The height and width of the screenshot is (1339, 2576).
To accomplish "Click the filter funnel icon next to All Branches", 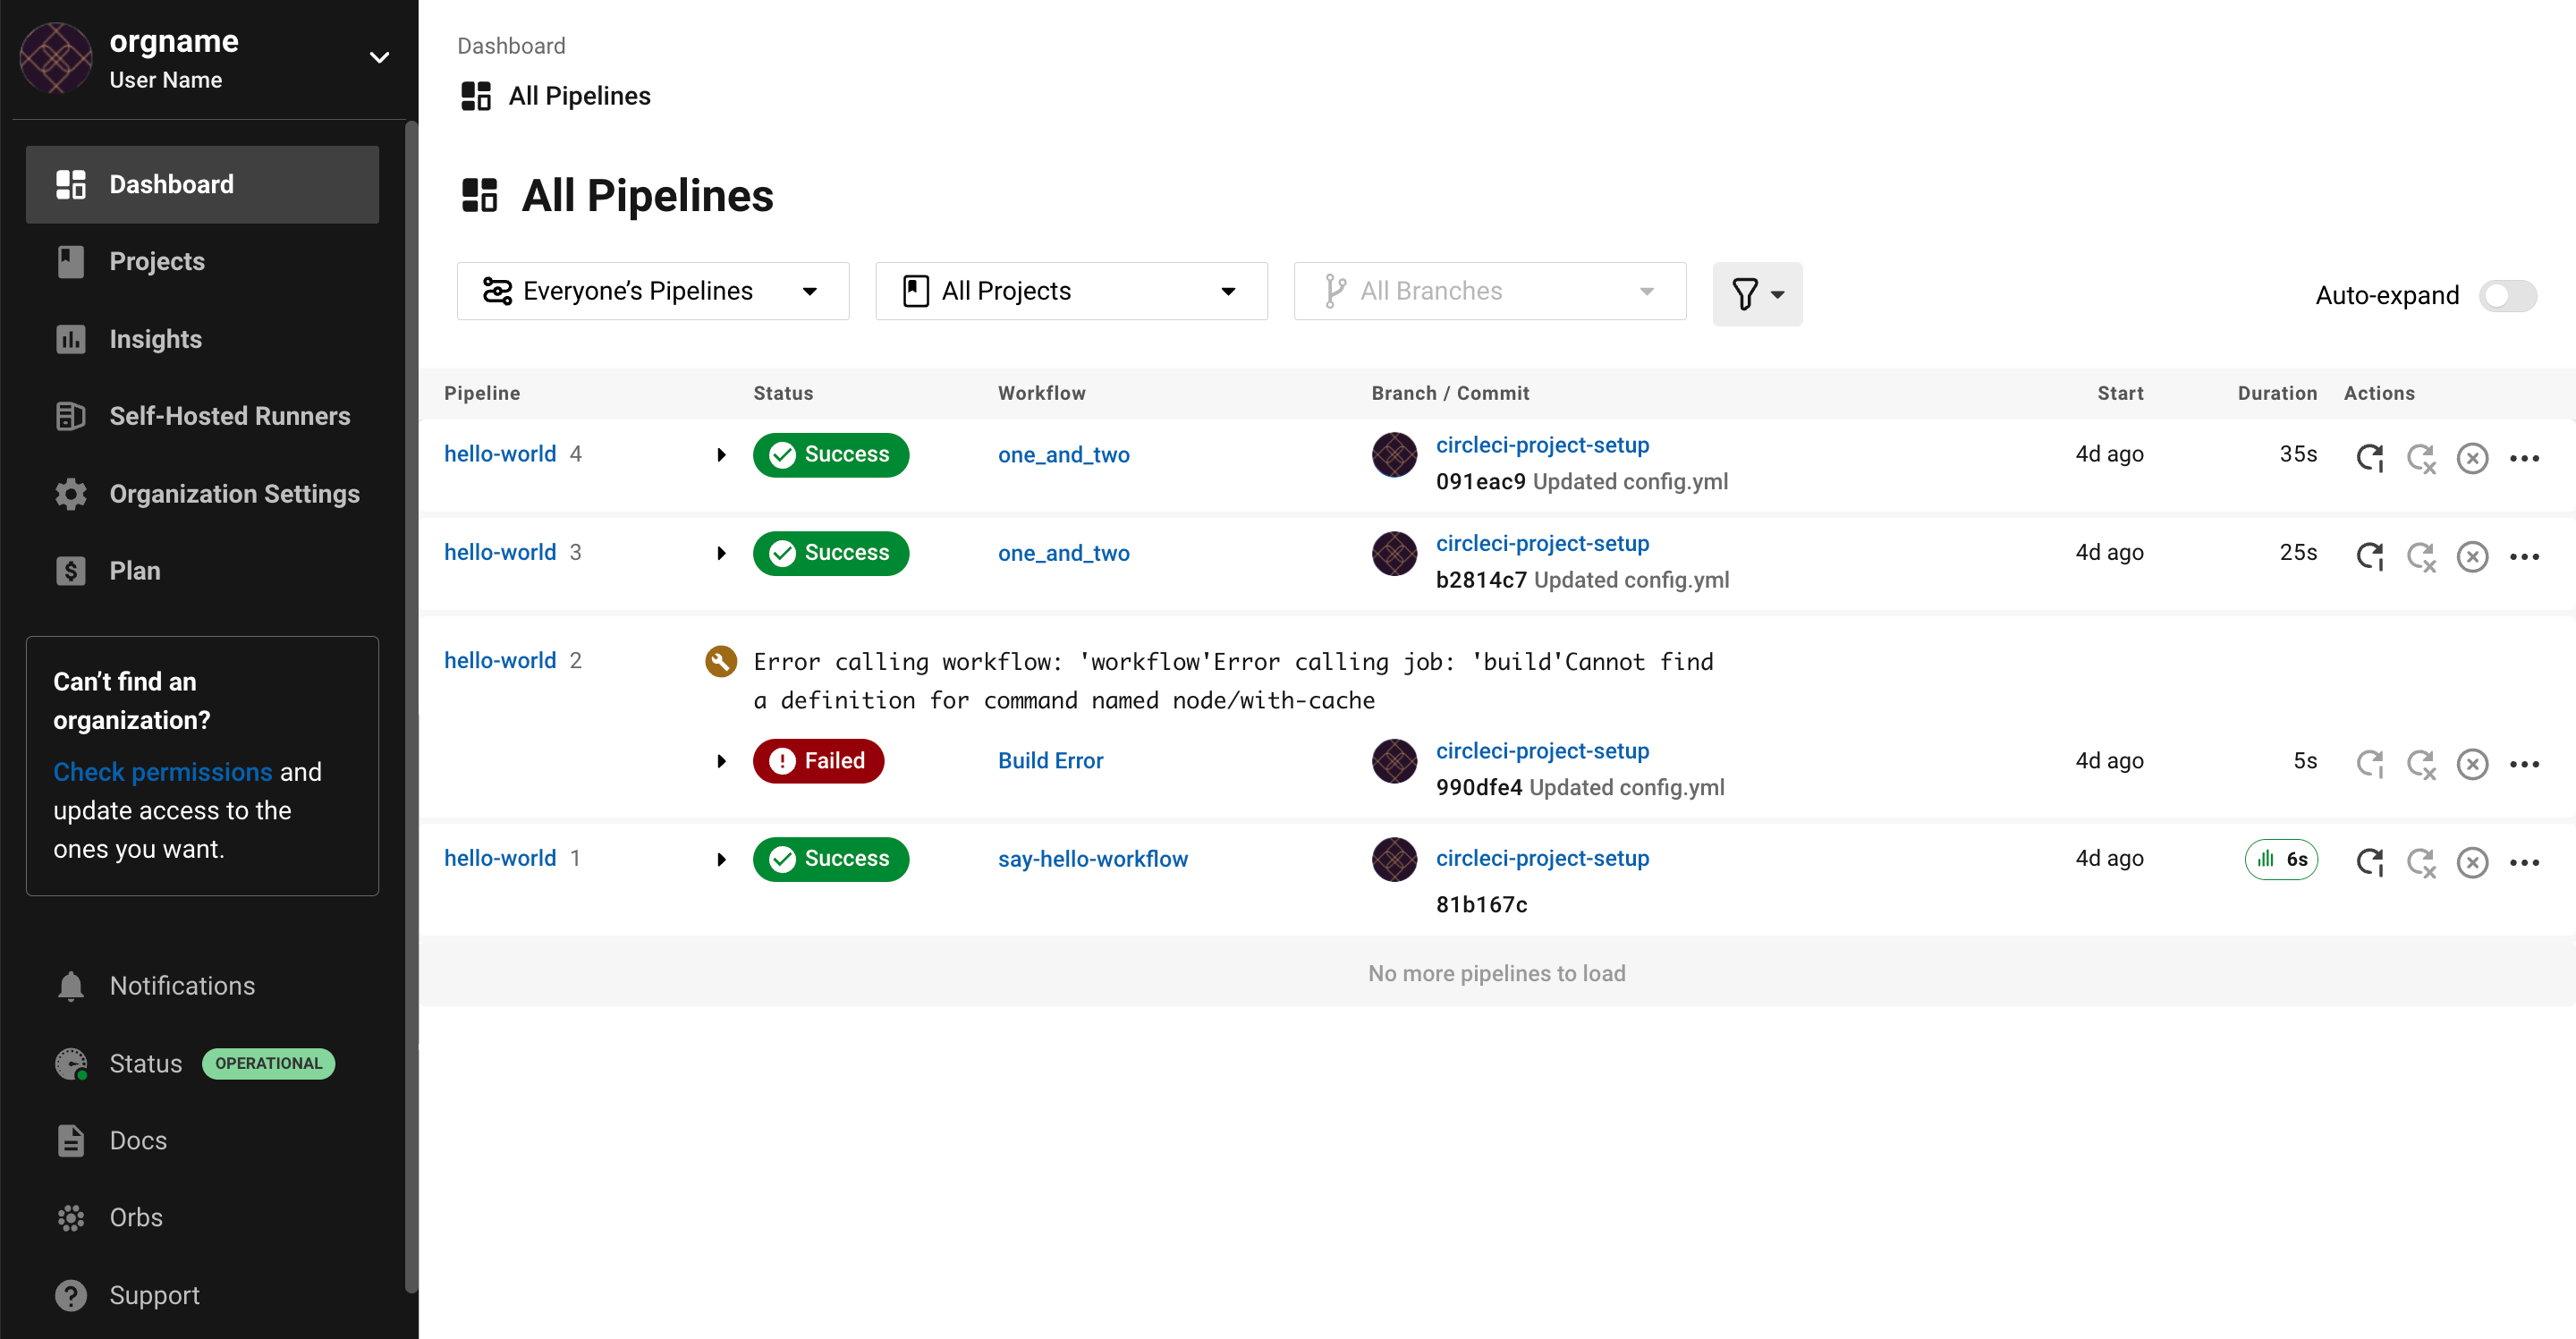I will point(1755,293).
